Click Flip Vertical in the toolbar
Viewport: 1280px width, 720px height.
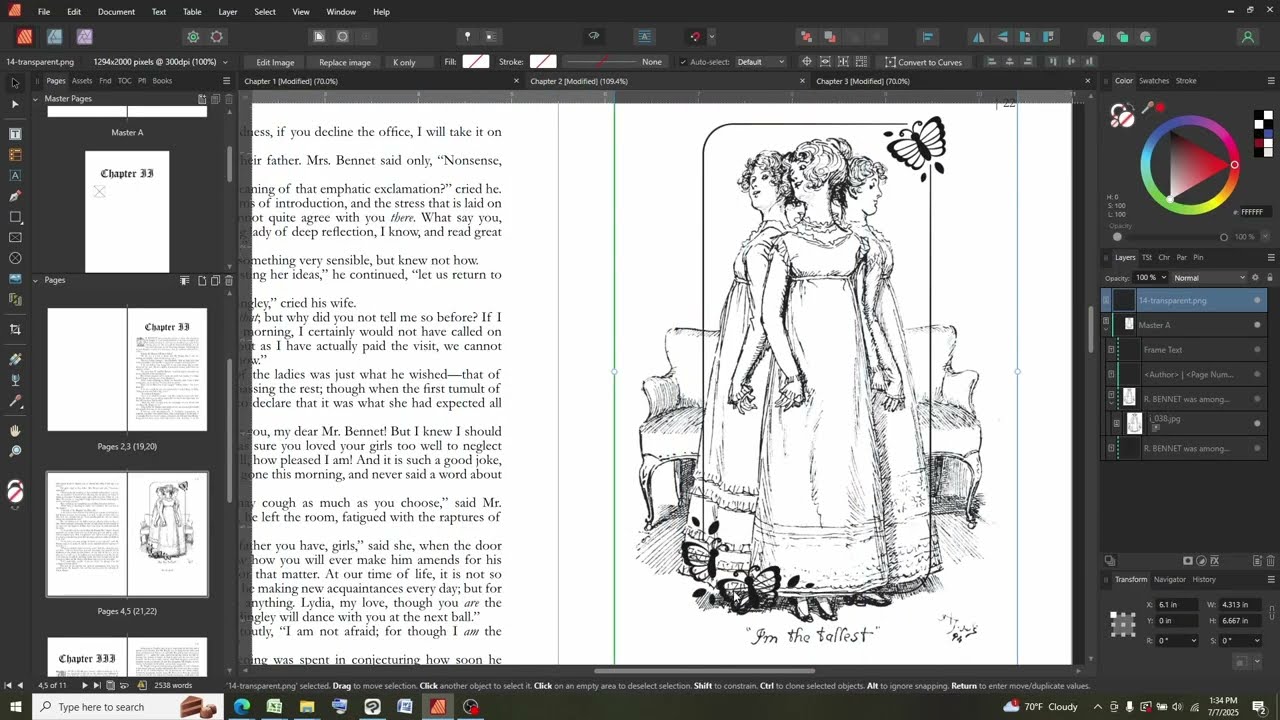1001,36
